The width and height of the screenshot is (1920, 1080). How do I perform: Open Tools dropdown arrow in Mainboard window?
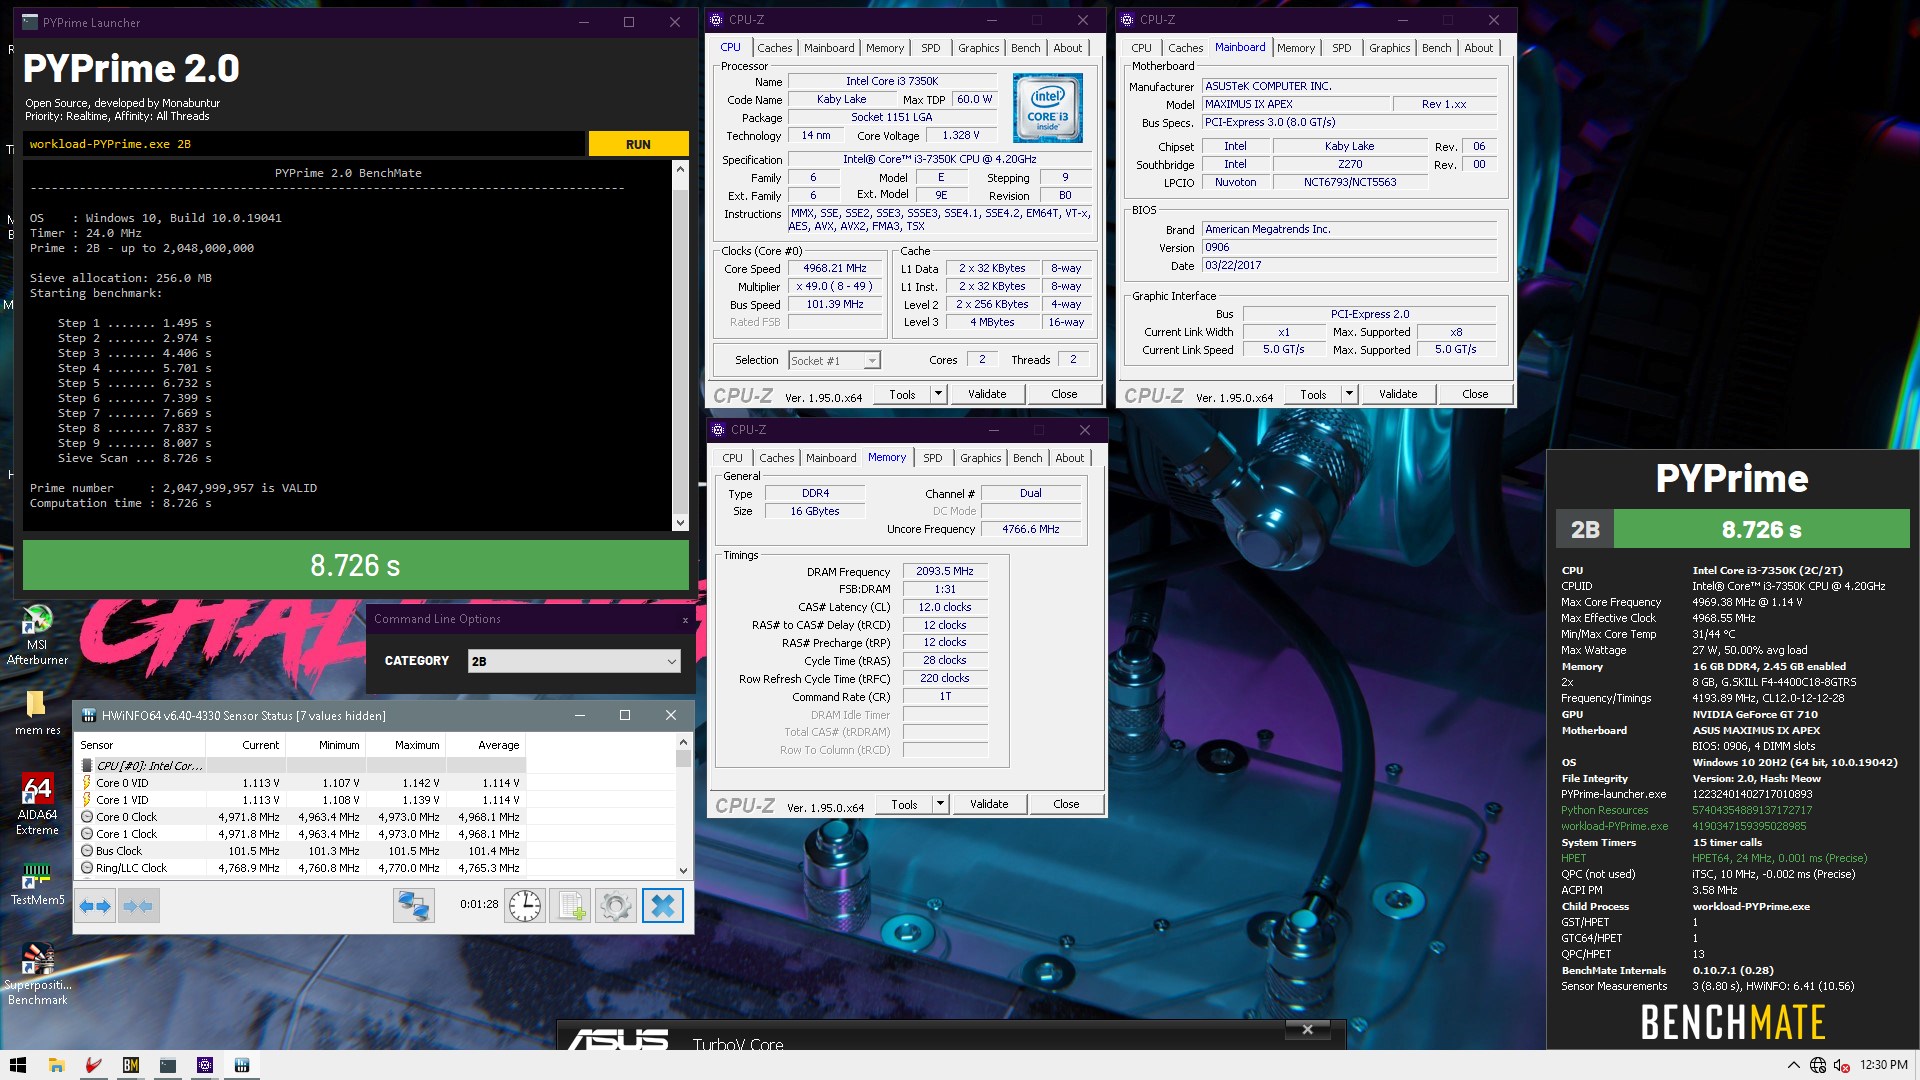1349,394
